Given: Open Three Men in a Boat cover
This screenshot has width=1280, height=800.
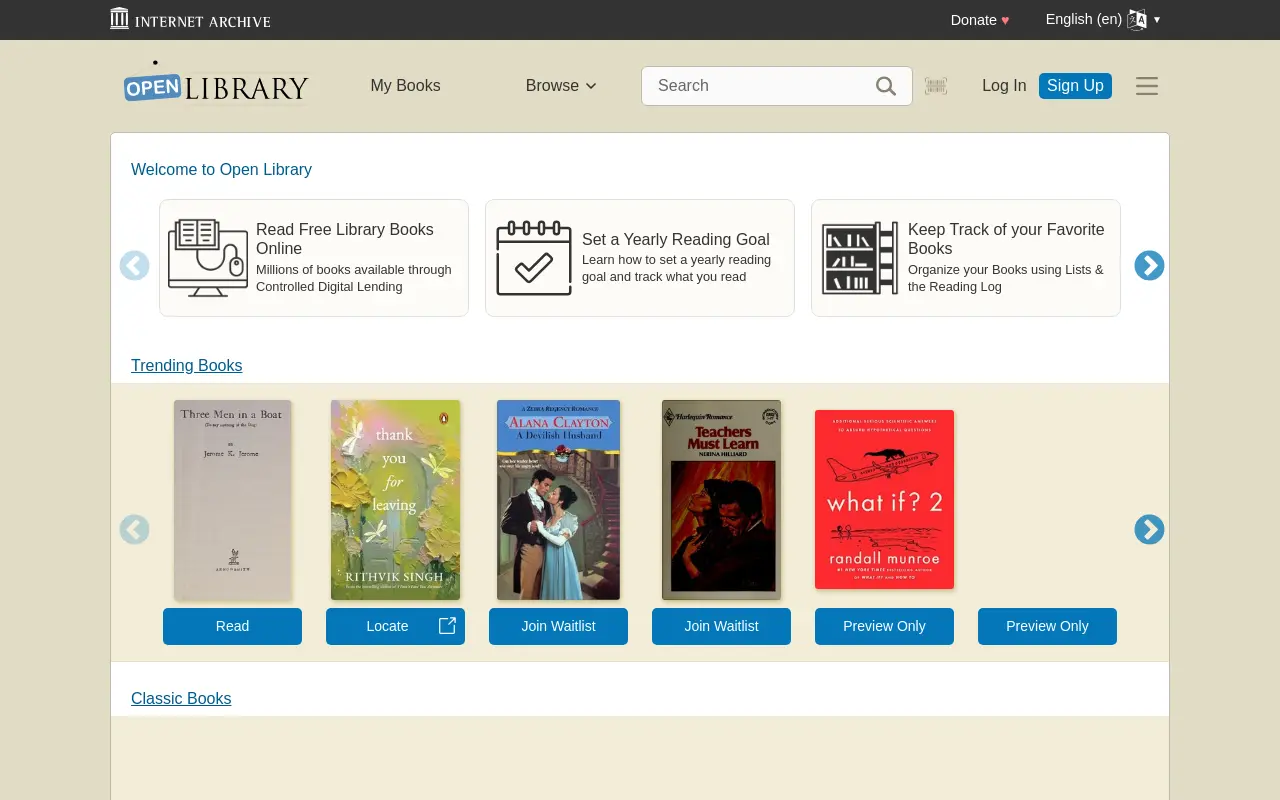Looking at the screenshot, I should 232,500.
